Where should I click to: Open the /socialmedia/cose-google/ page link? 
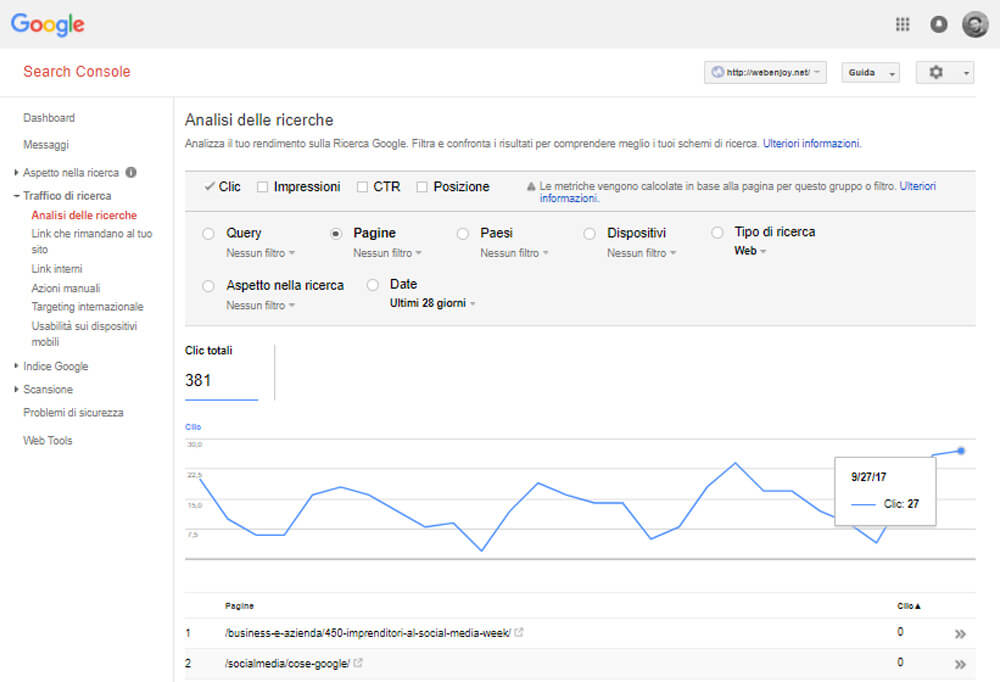point(287,663)
